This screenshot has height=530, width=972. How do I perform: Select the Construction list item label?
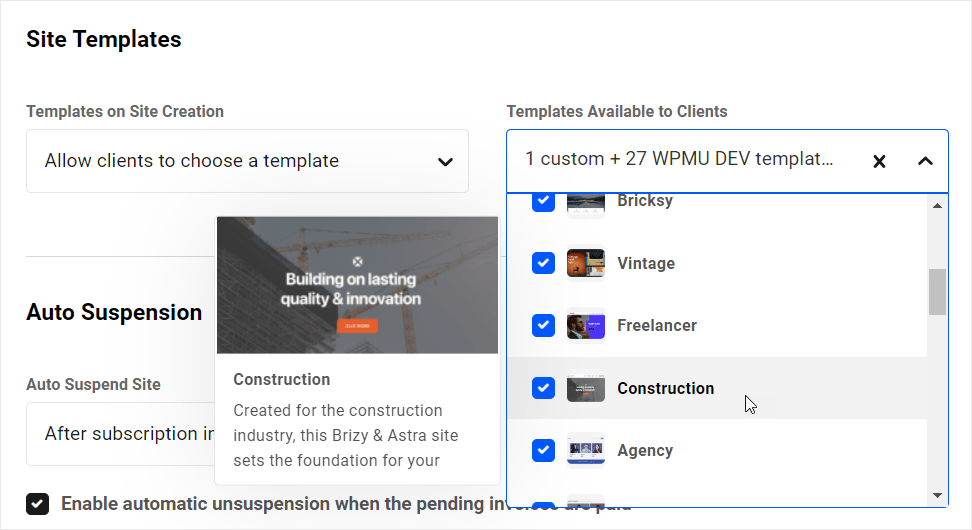pos(666,388)
